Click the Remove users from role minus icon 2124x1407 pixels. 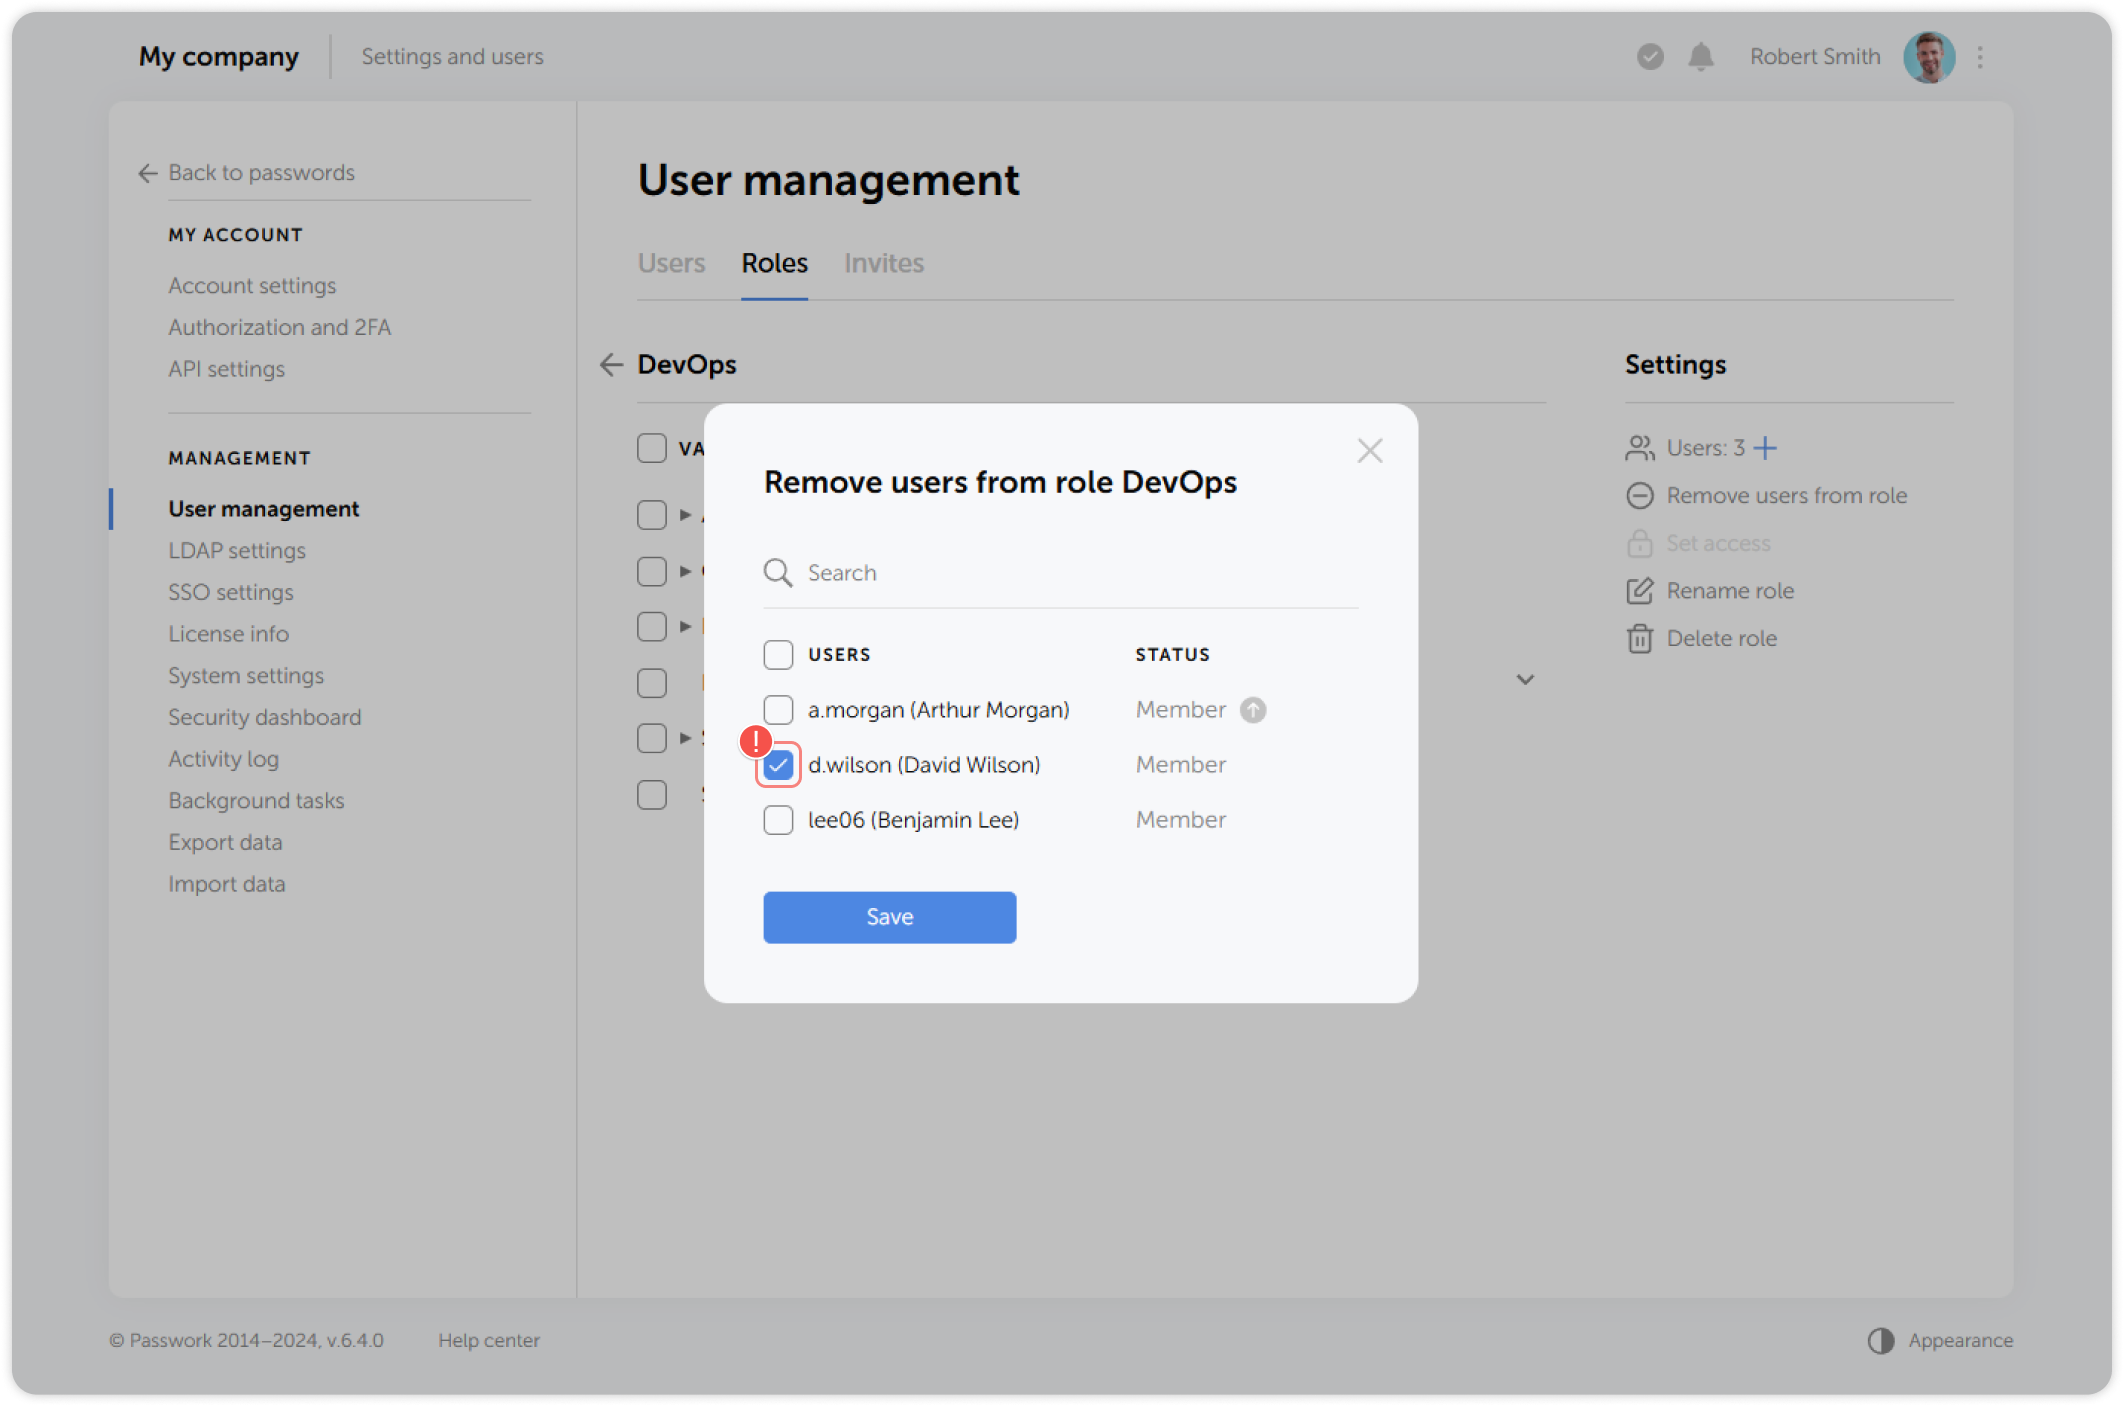(1640, 495)
